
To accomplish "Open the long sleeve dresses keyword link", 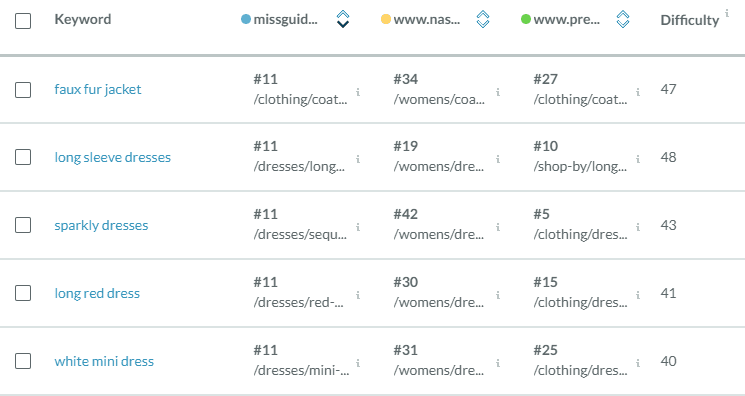I will tap(113, 157).
